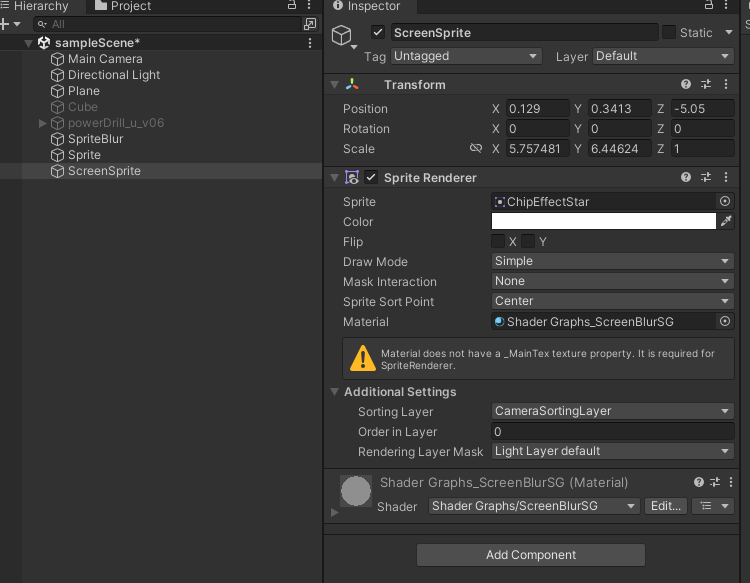750x583 pixels.
Task: Open the Layer dropdown Default
Action: pos(663,56)
